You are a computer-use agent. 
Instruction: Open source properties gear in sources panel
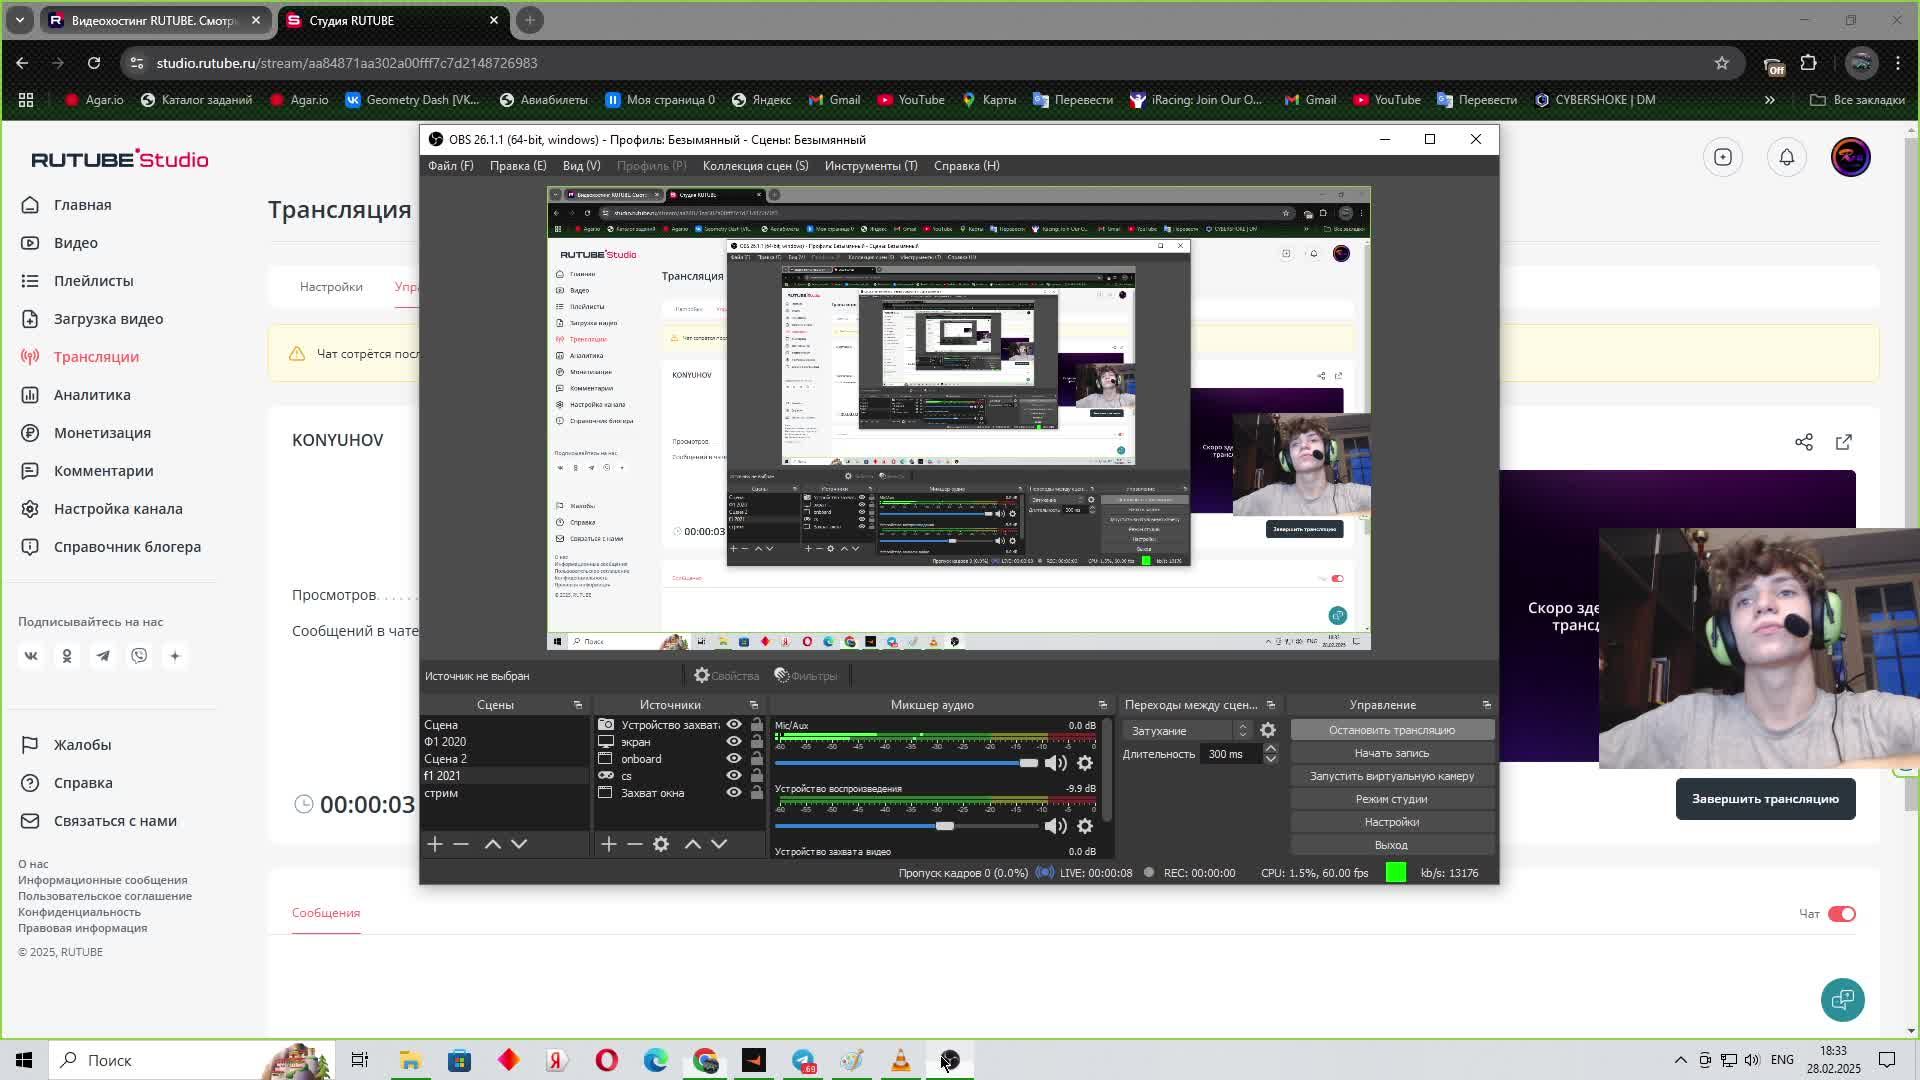[x=661, y=844]
